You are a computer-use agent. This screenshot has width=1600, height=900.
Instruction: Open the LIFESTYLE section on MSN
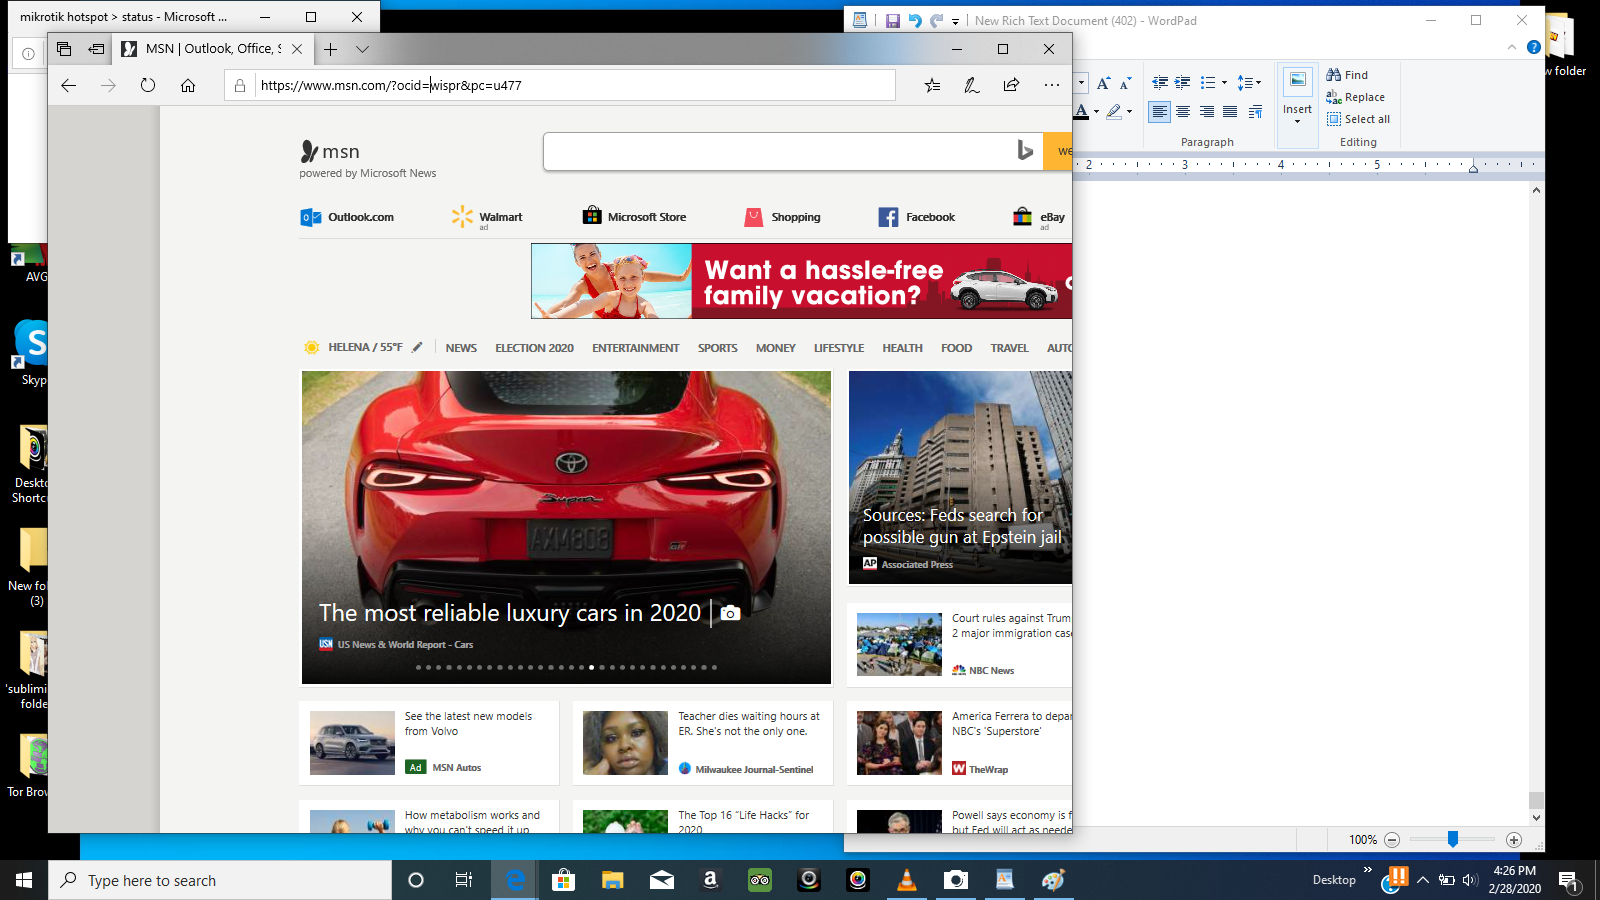pos(839,348)
